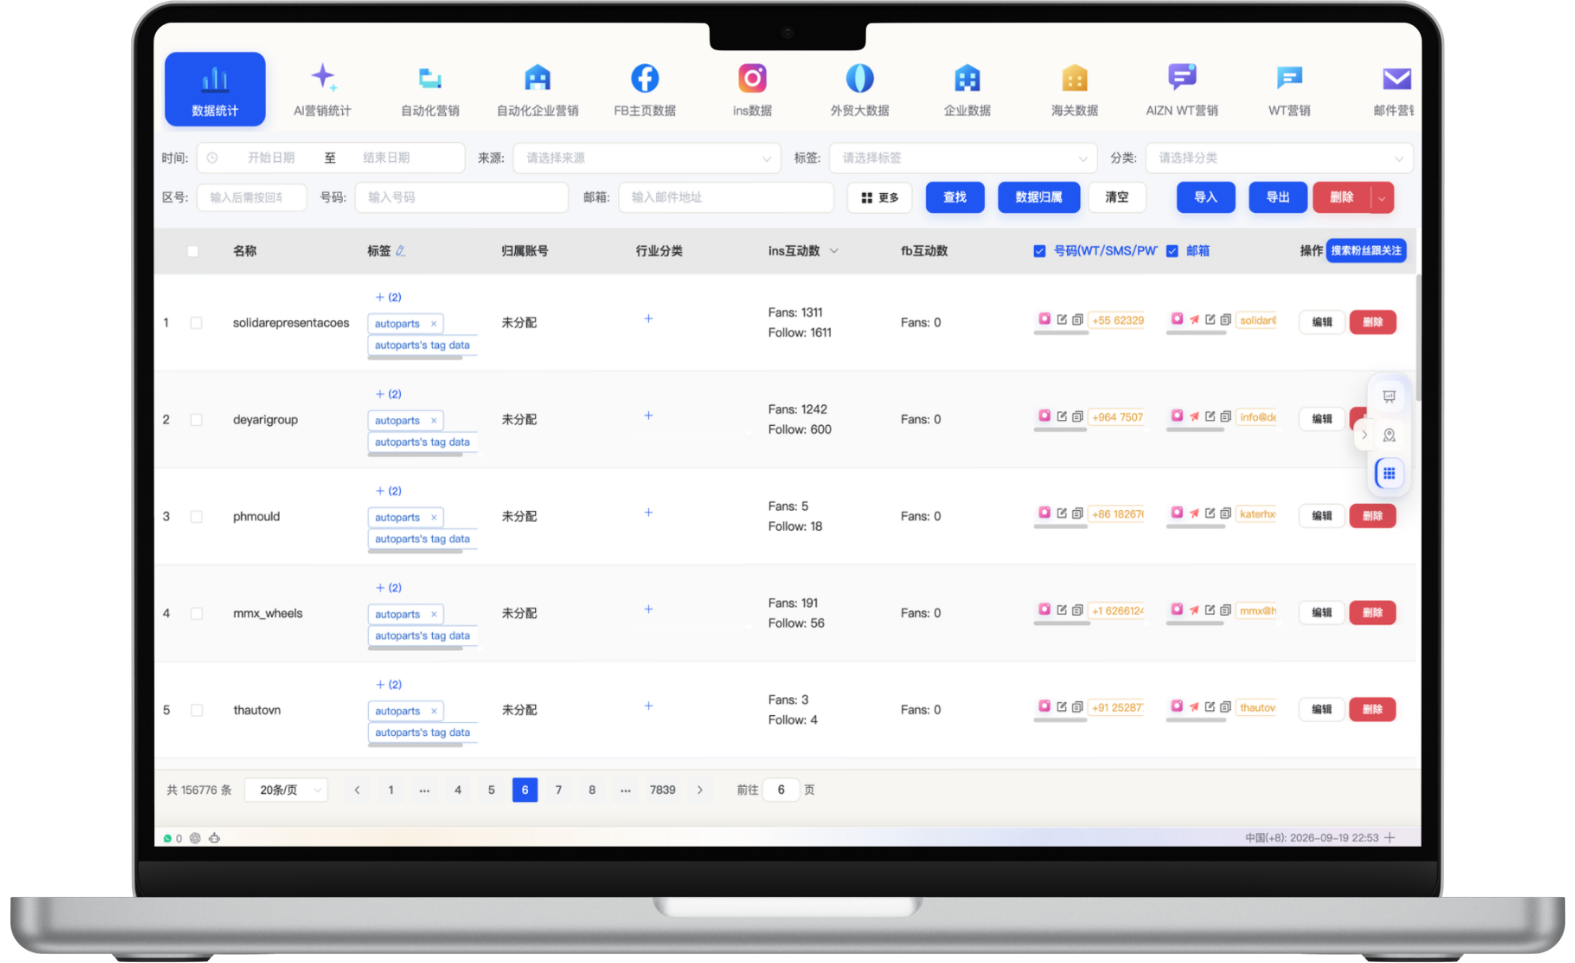
Task: Jump to last page 7839
Action: click(662, 790)
